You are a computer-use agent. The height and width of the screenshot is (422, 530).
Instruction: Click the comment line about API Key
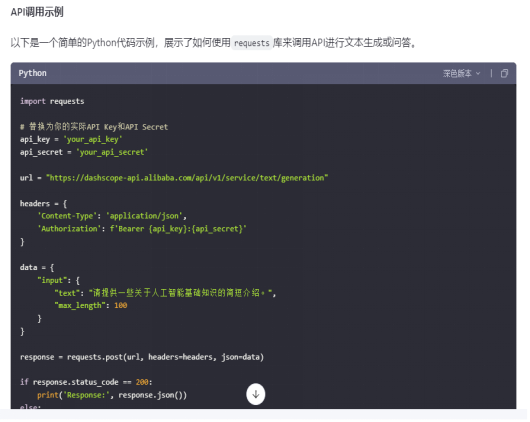(x=94, y=127)
